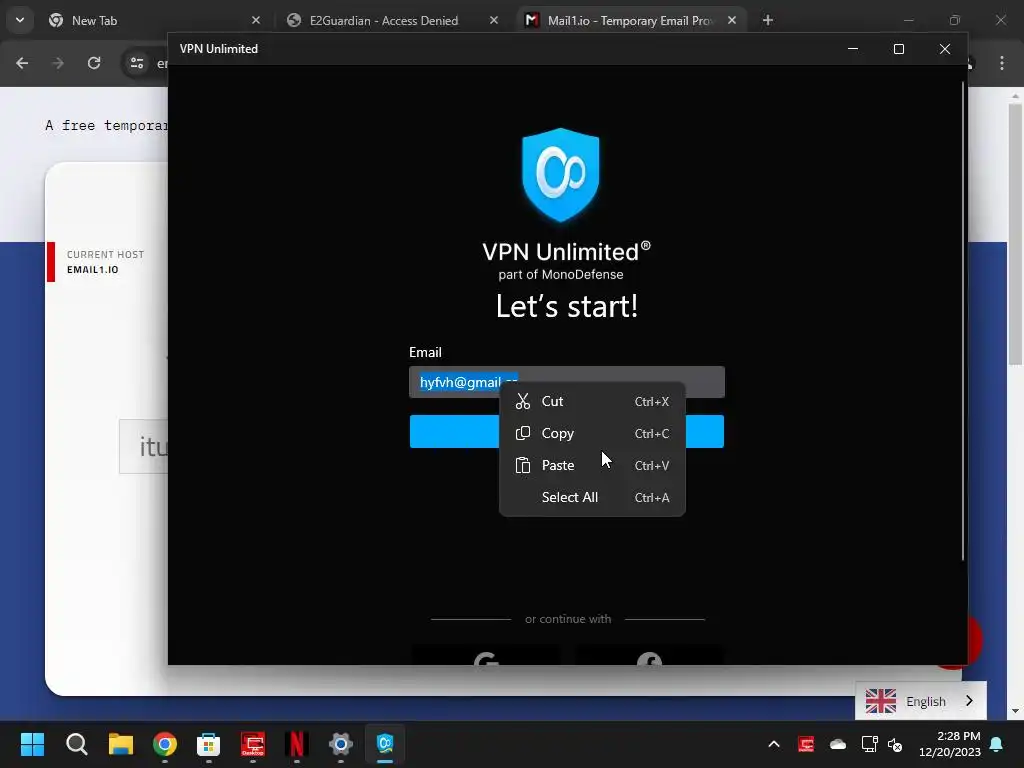The width and height of the screenshot is (1024, 768).
Task: Switch to the Mail1.io browser tab
Action: pos(631,20)
